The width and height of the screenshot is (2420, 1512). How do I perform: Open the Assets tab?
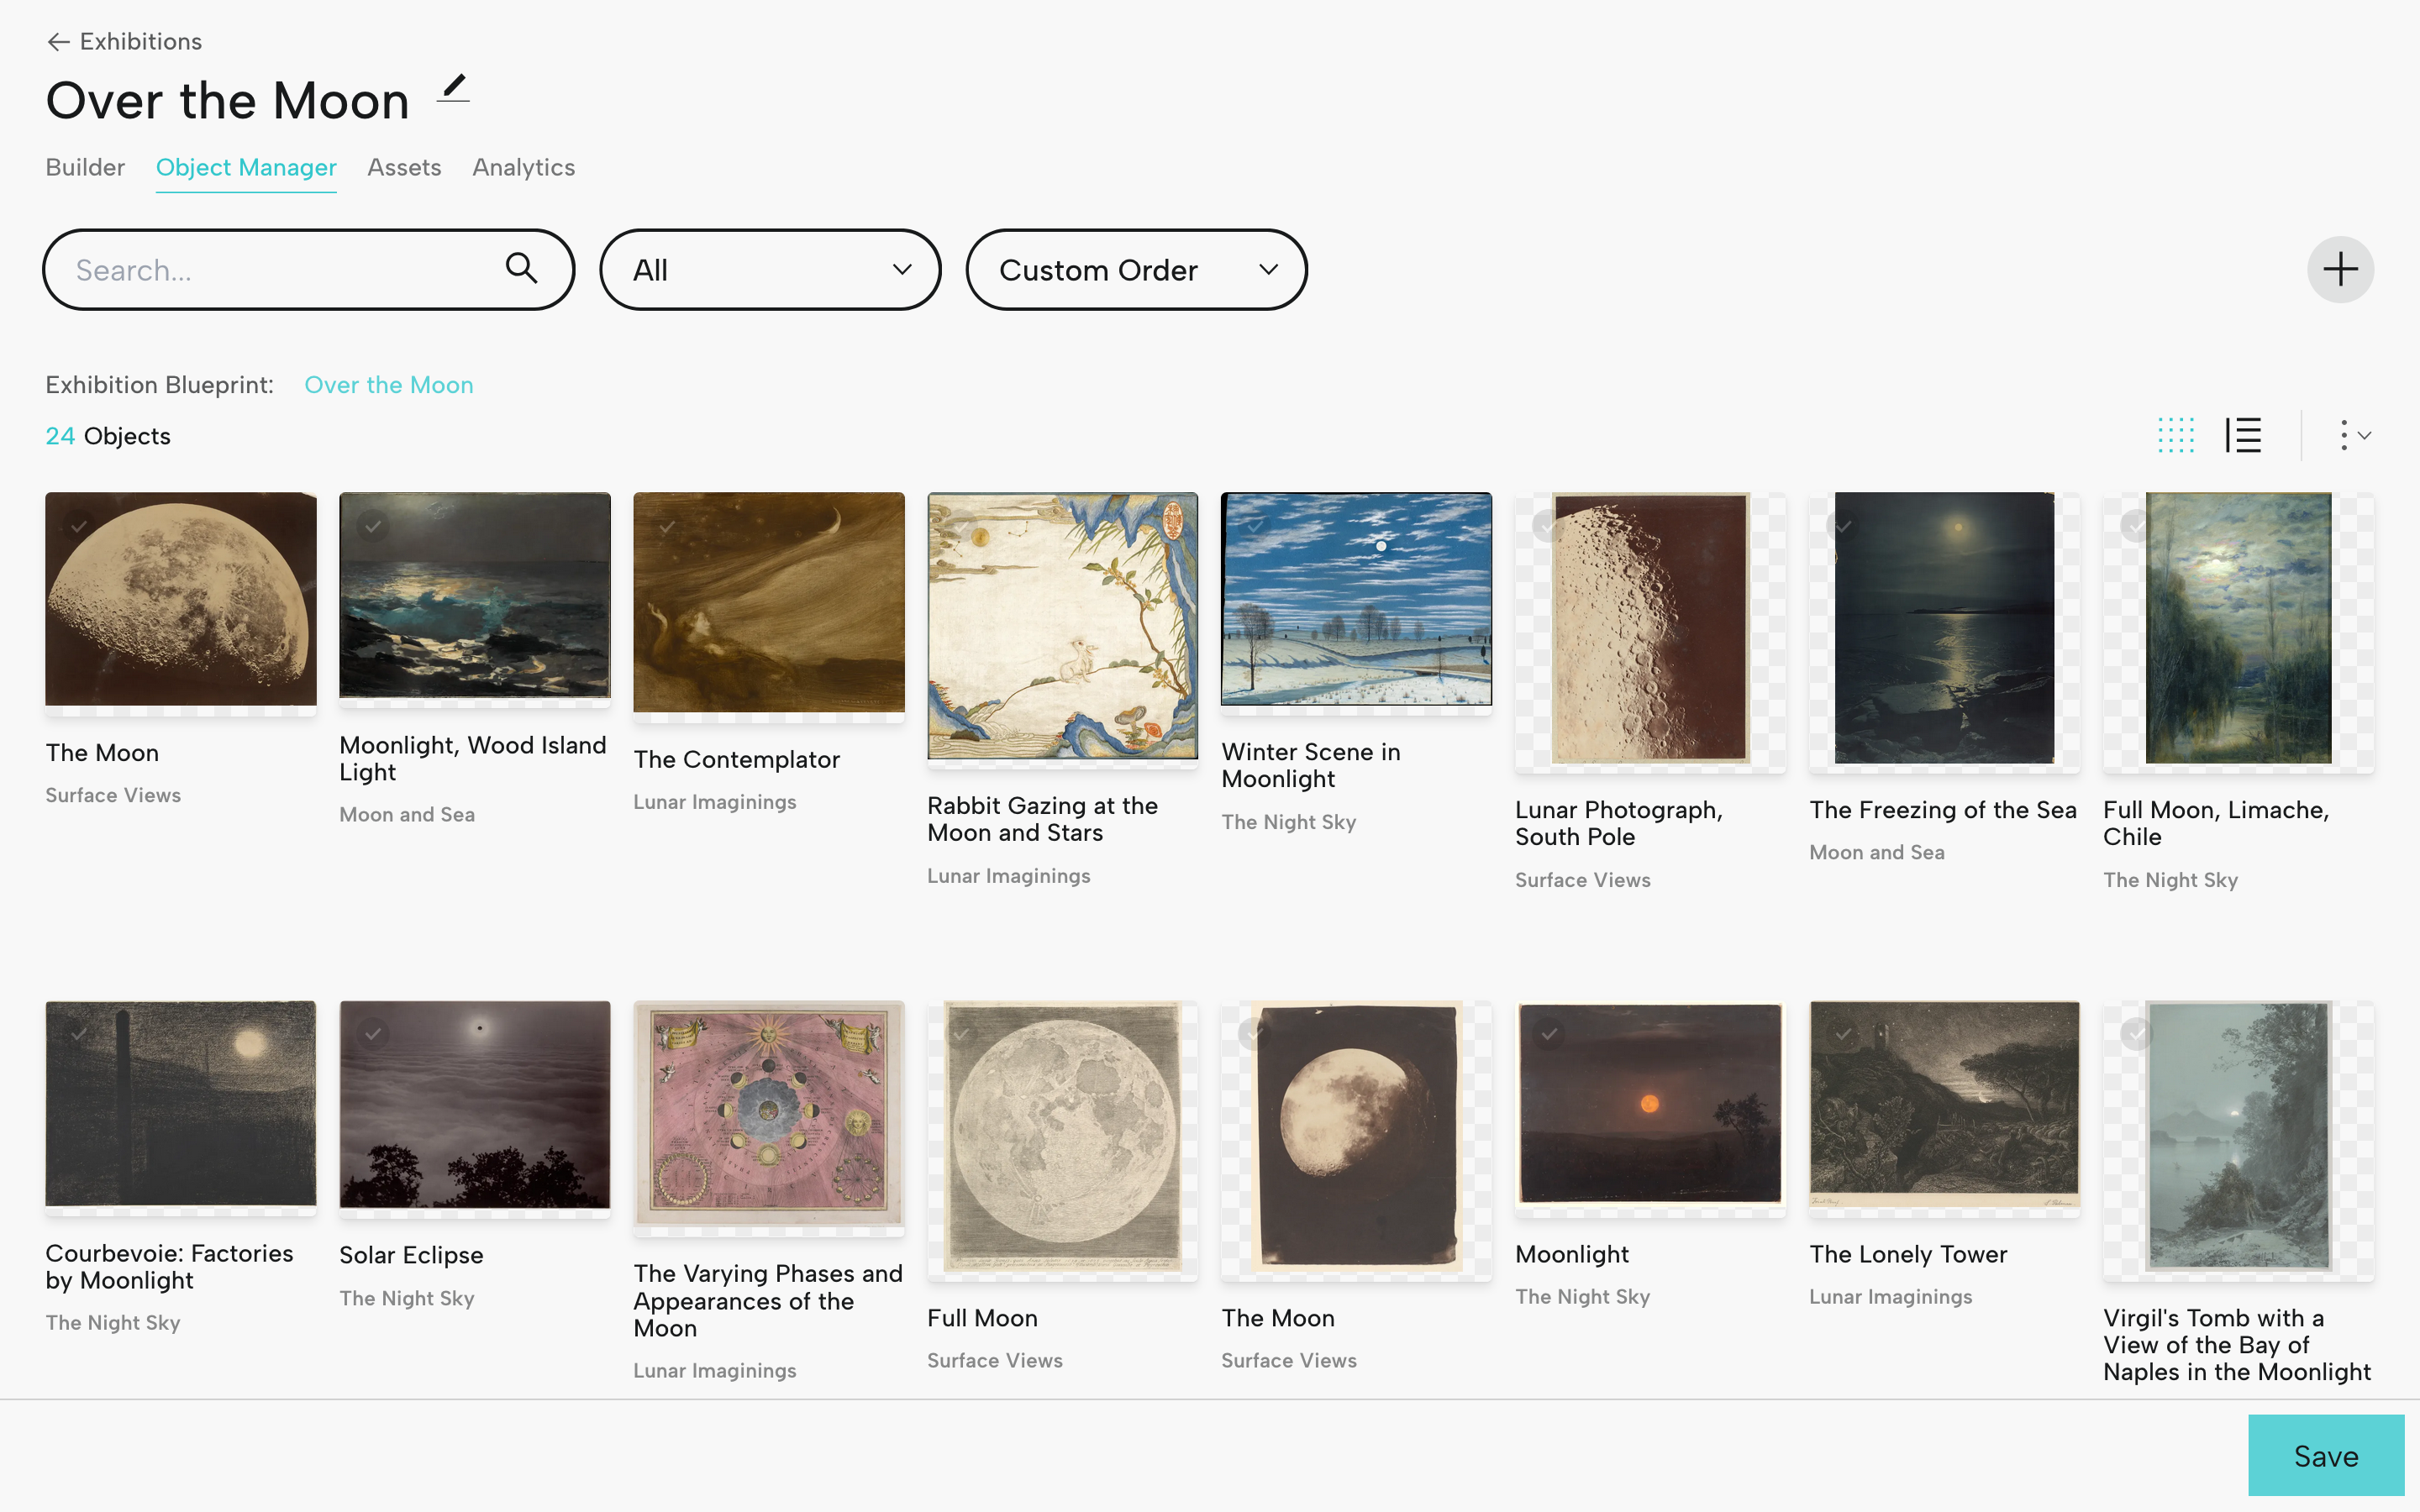coord(404,167)
